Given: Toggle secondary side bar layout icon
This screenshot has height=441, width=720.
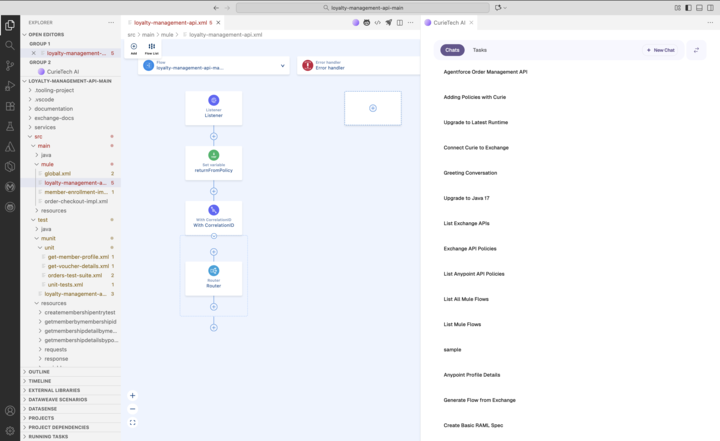Looking at the screenshot, I should coord(710,8).
